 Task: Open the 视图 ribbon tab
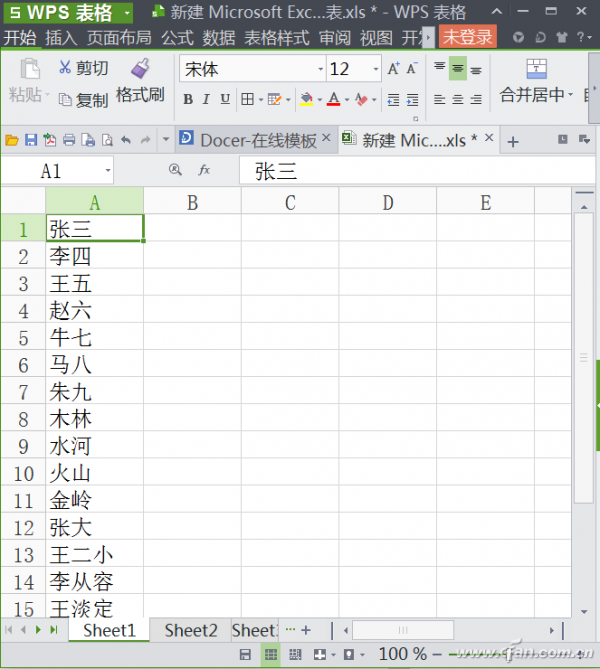376,38
